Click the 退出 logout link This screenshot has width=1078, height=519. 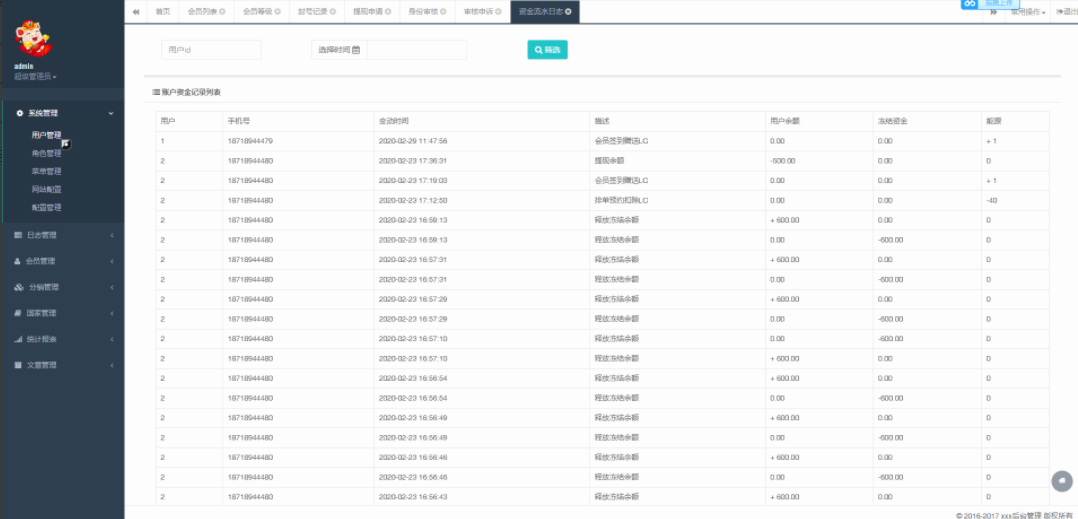tap(1066, 12)
